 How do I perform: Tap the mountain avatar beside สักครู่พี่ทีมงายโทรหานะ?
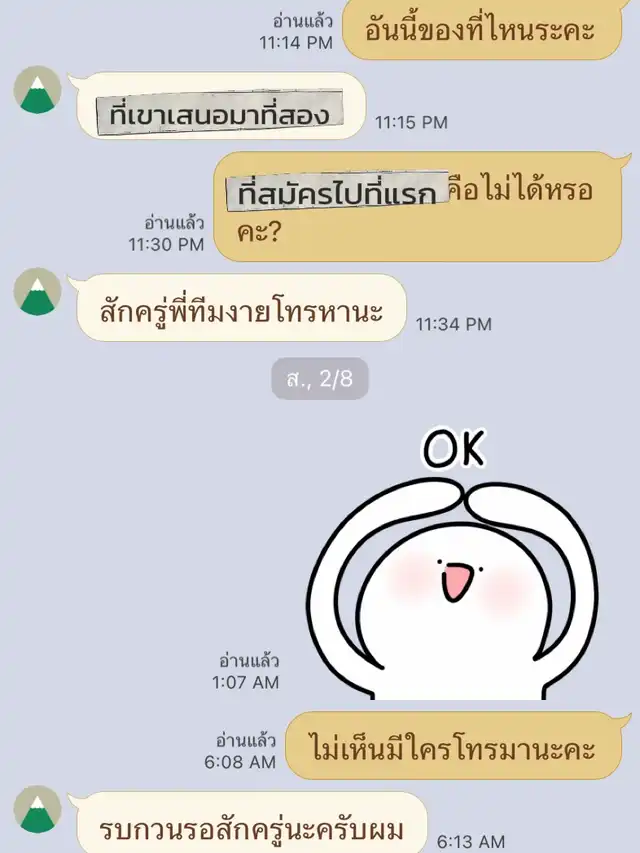coord(38,292)
